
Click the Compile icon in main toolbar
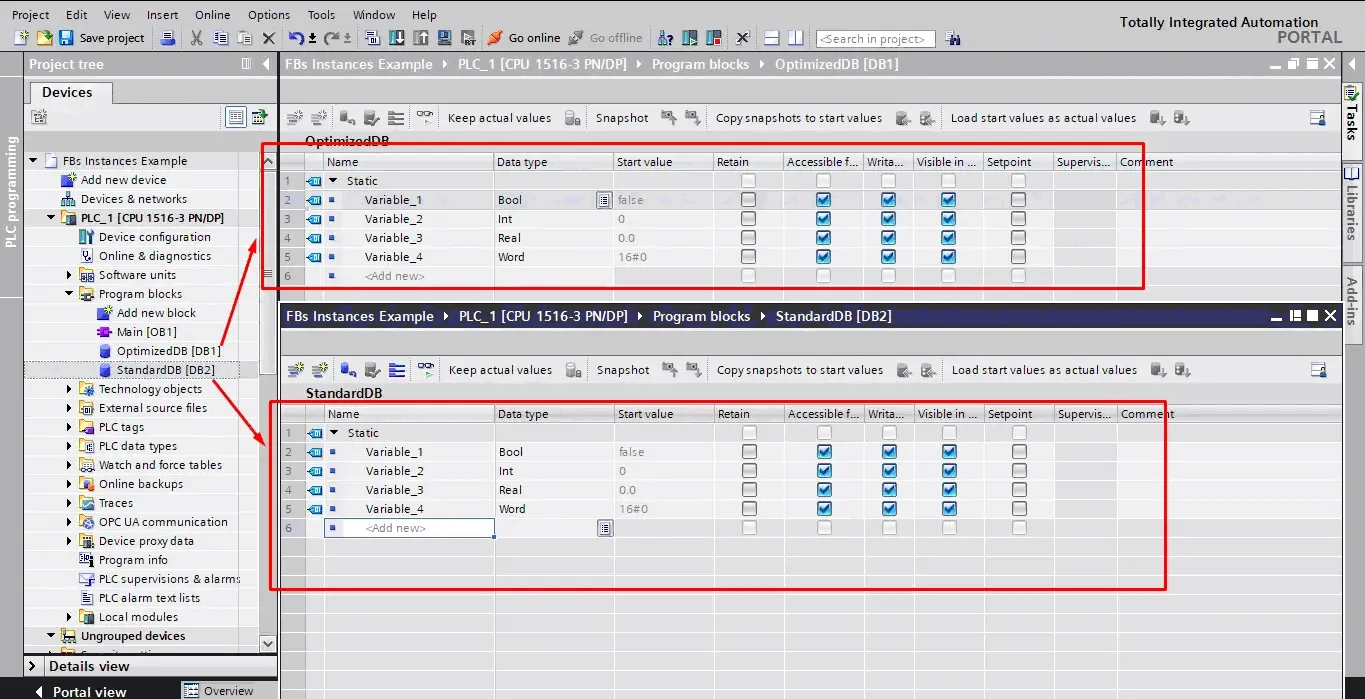(x=373, y=38)
